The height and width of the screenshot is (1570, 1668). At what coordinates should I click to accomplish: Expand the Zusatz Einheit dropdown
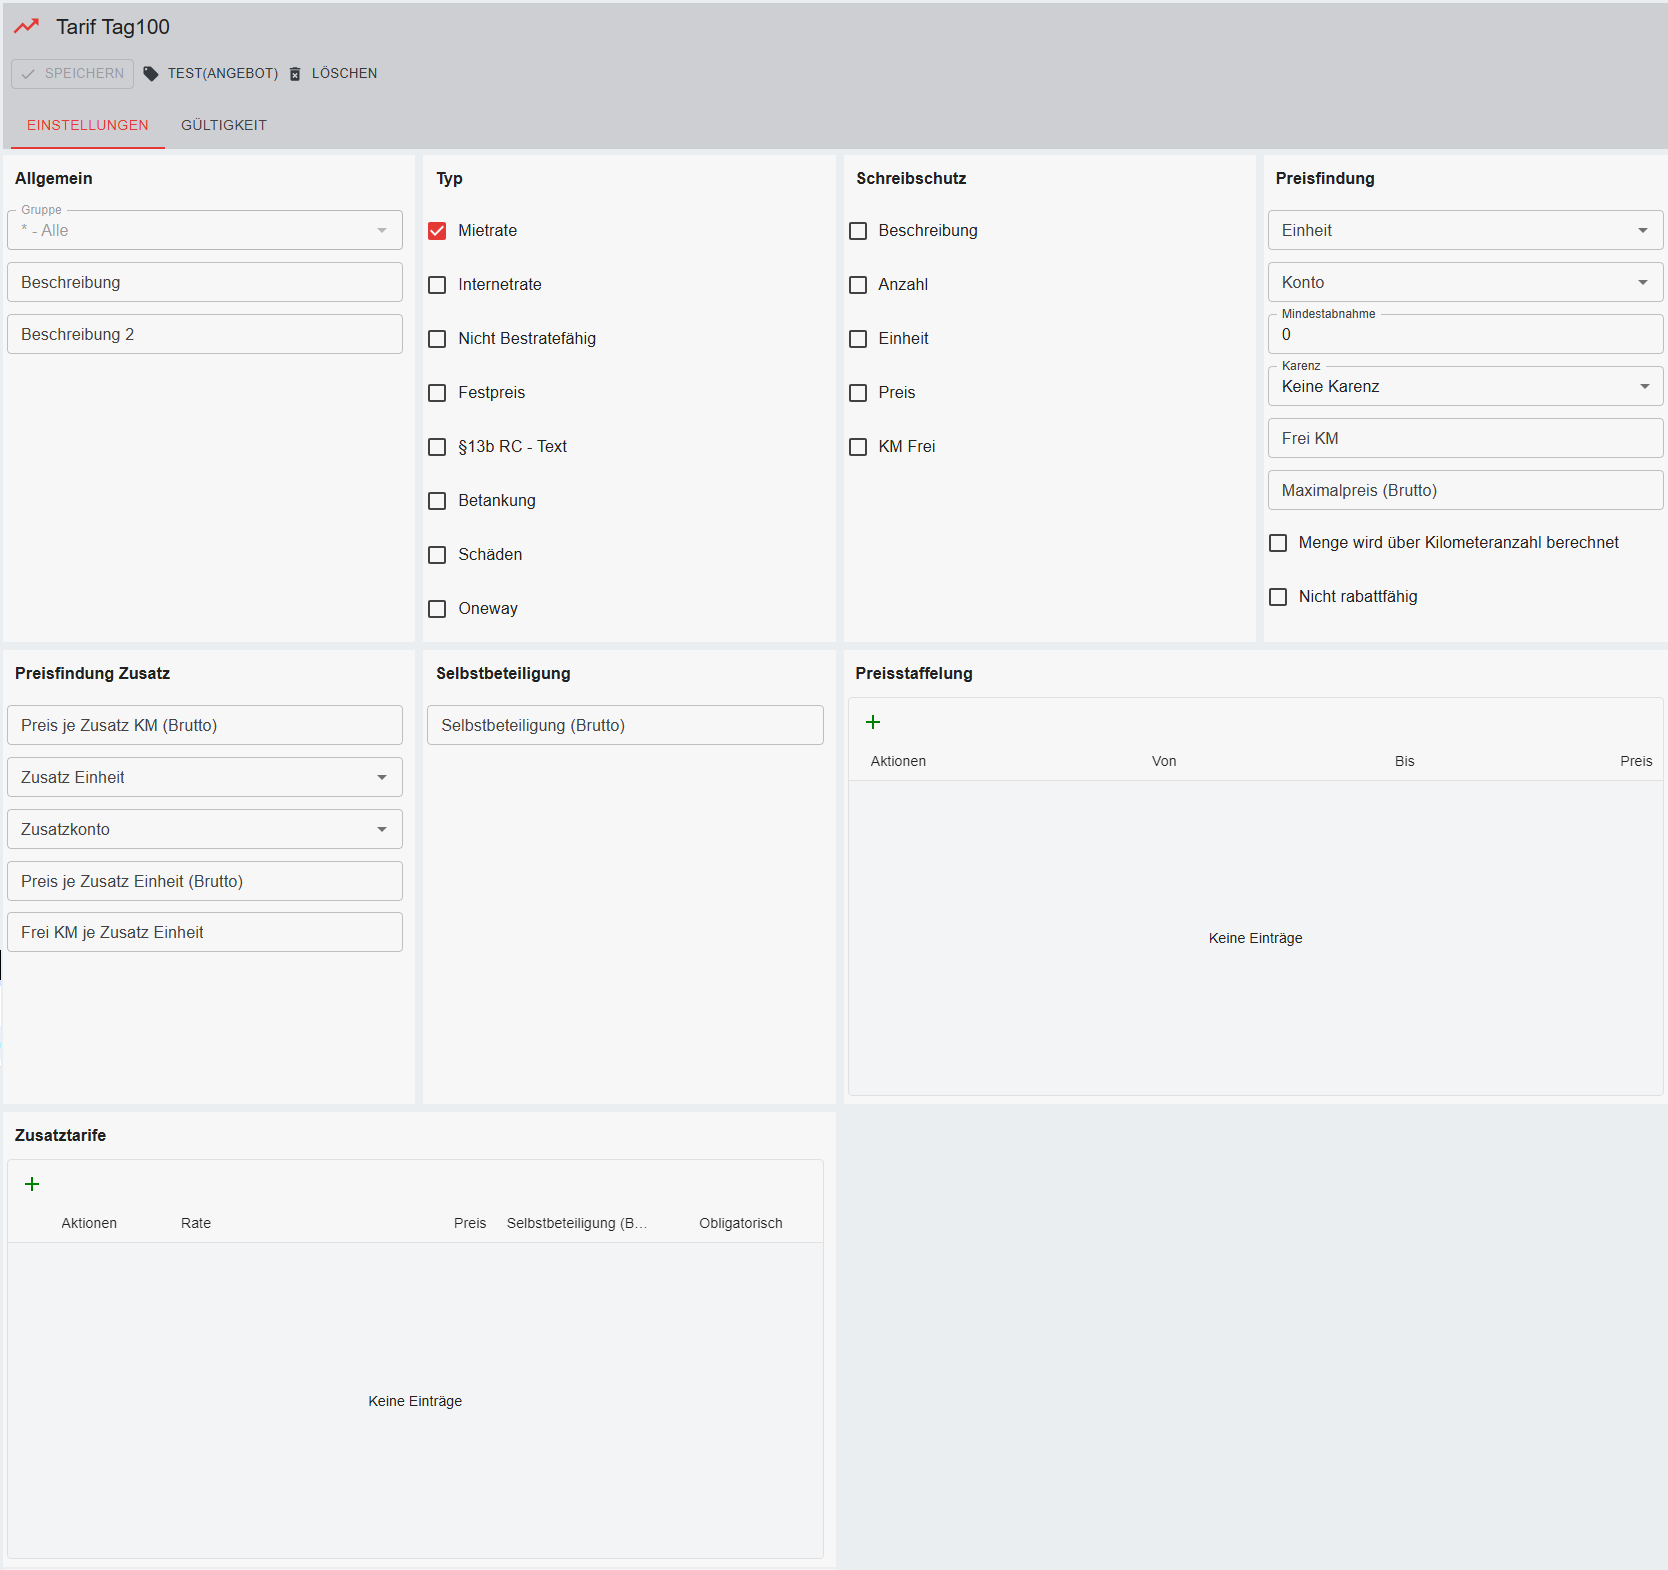coord(204,777)
